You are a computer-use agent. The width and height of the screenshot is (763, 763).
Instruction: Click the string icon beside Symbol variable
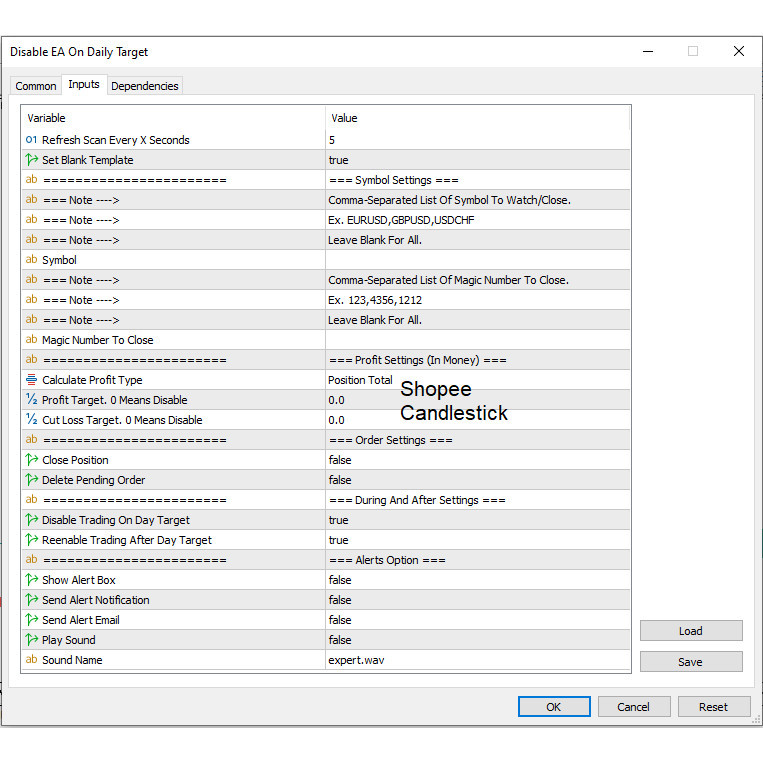[31, 260]
